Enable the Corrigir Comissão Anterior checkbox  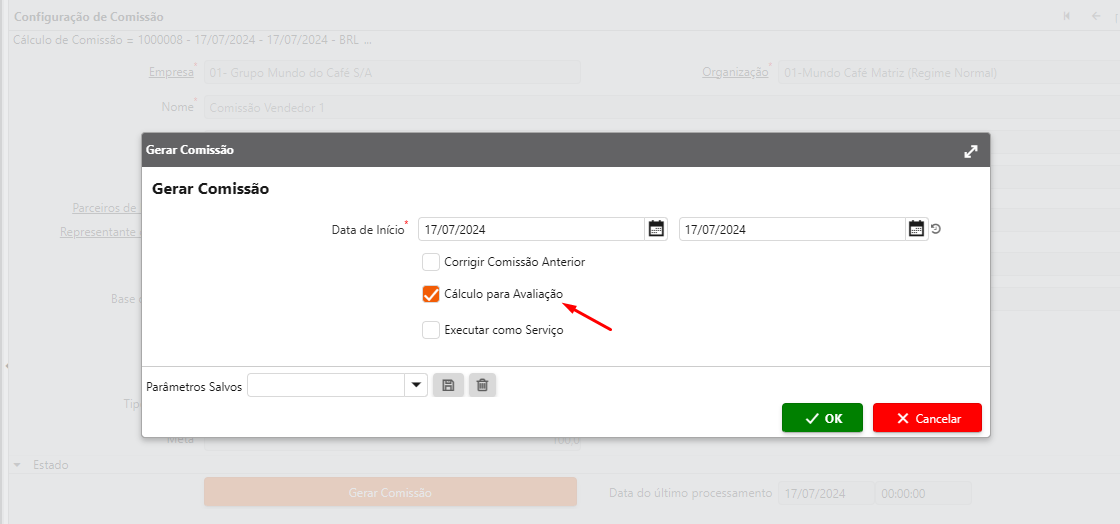coord(431,262)
